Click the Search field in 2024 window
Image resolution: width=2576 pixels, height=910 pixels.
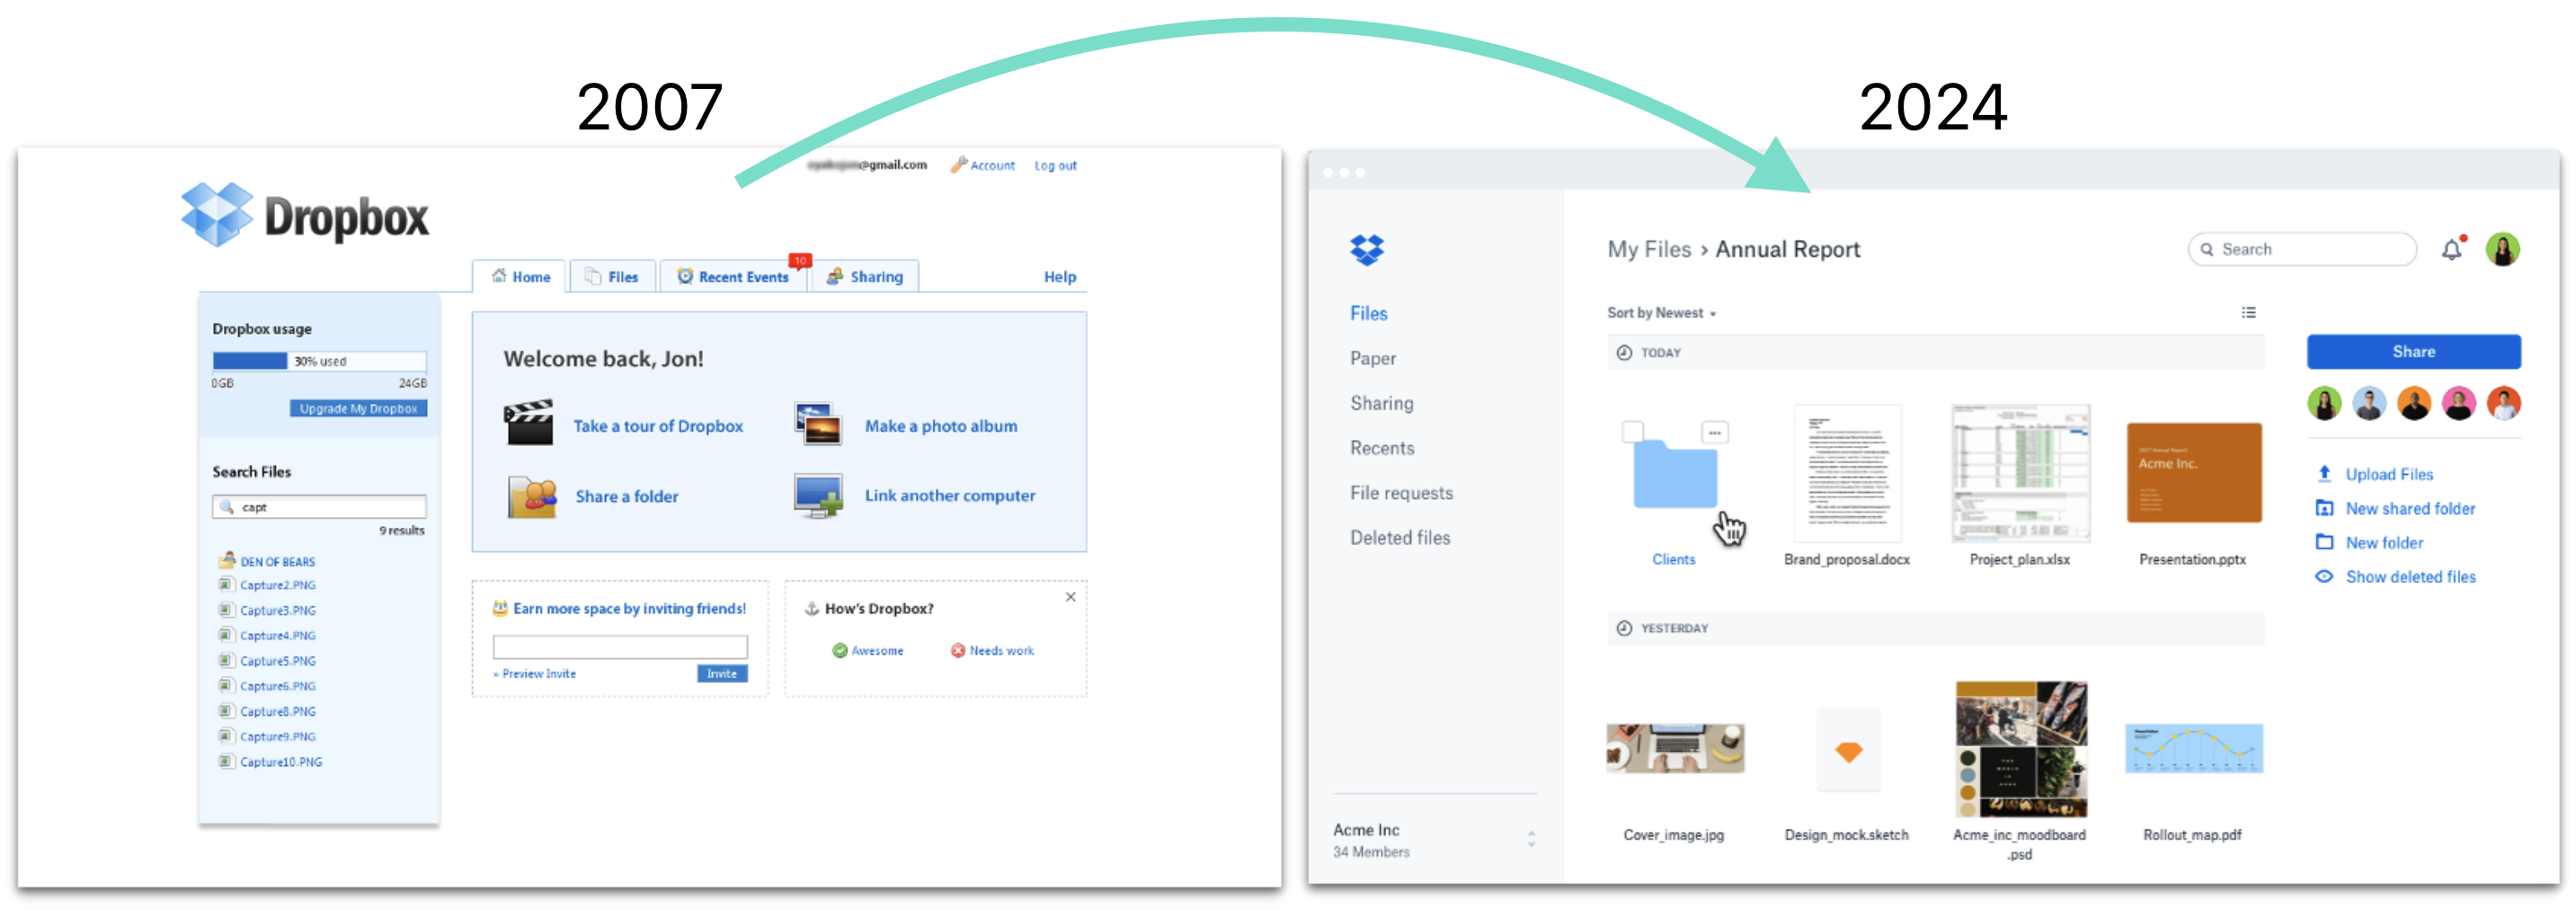click(x=2301, y=249)
